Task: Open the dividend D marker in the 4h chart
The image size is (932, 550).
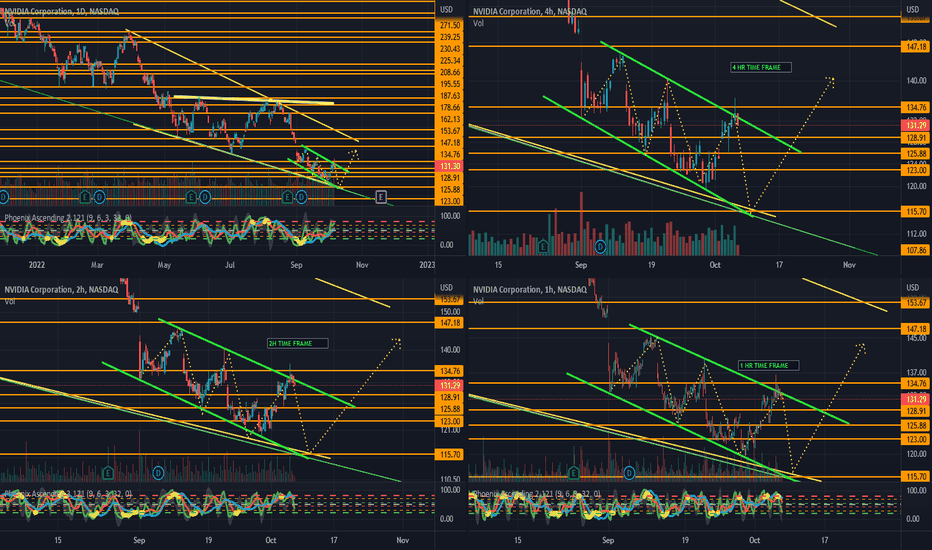Action: (600, 246)
